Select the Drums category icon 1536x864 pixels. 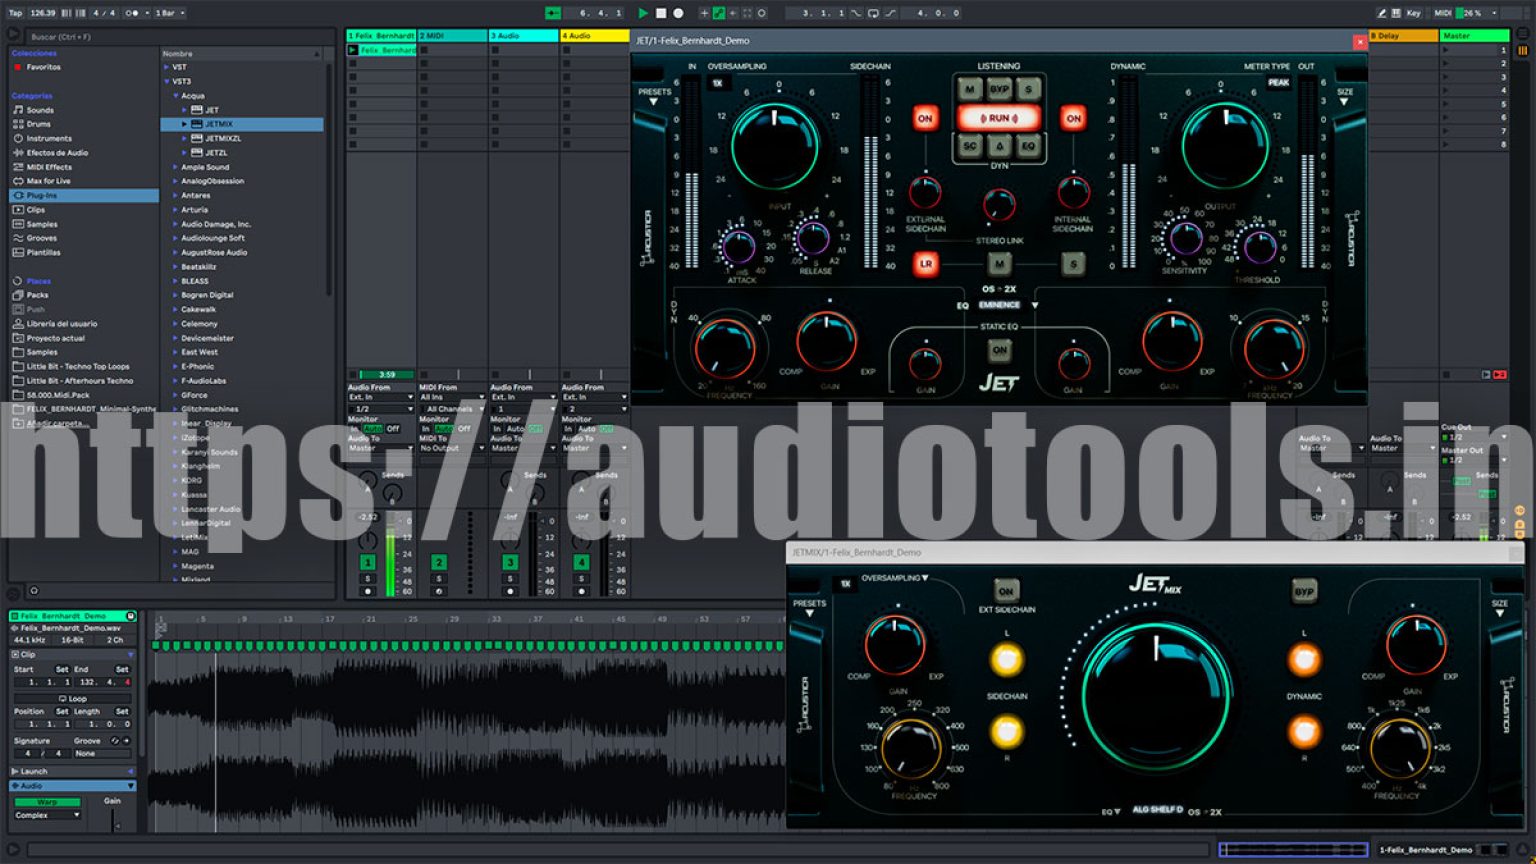[18, 124]
